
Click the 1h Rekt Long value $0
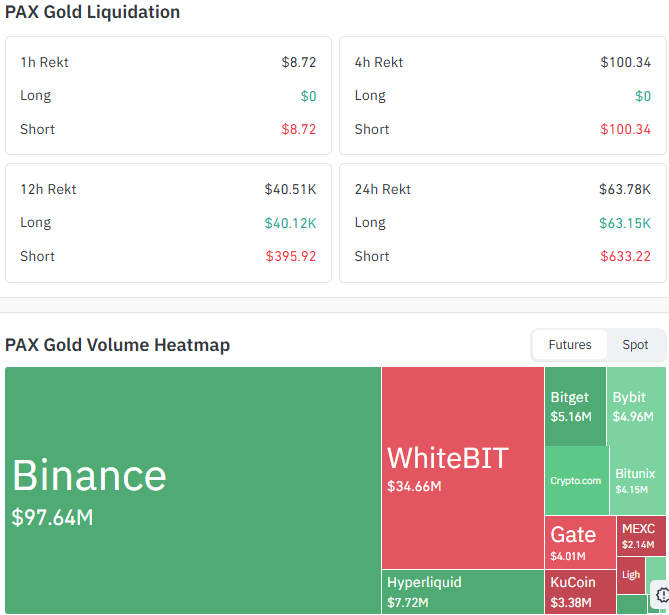(x=308, y=96)
